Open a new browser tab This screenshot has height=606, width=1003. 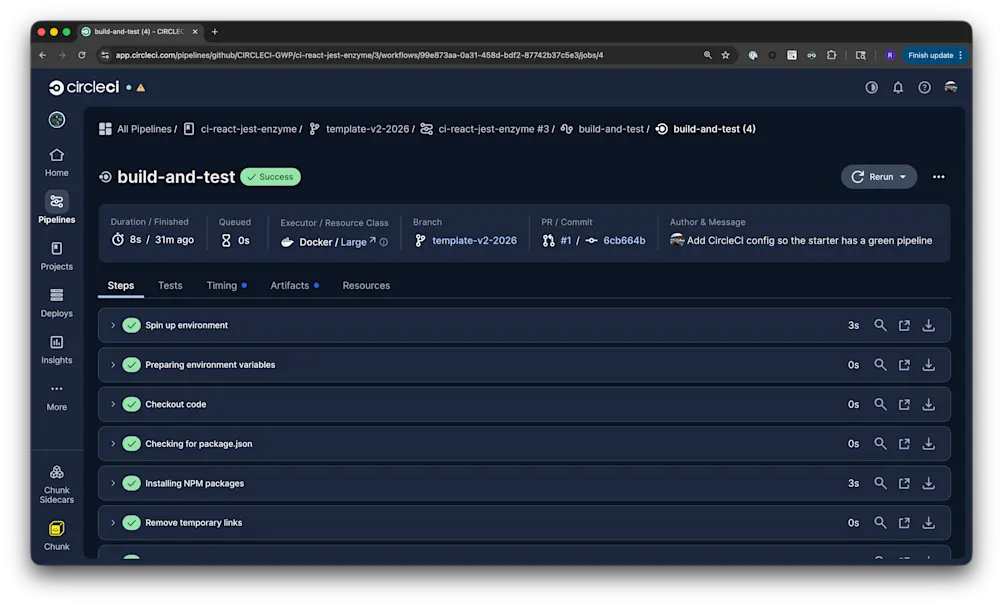pyautogui.click(x=215, y=31)
